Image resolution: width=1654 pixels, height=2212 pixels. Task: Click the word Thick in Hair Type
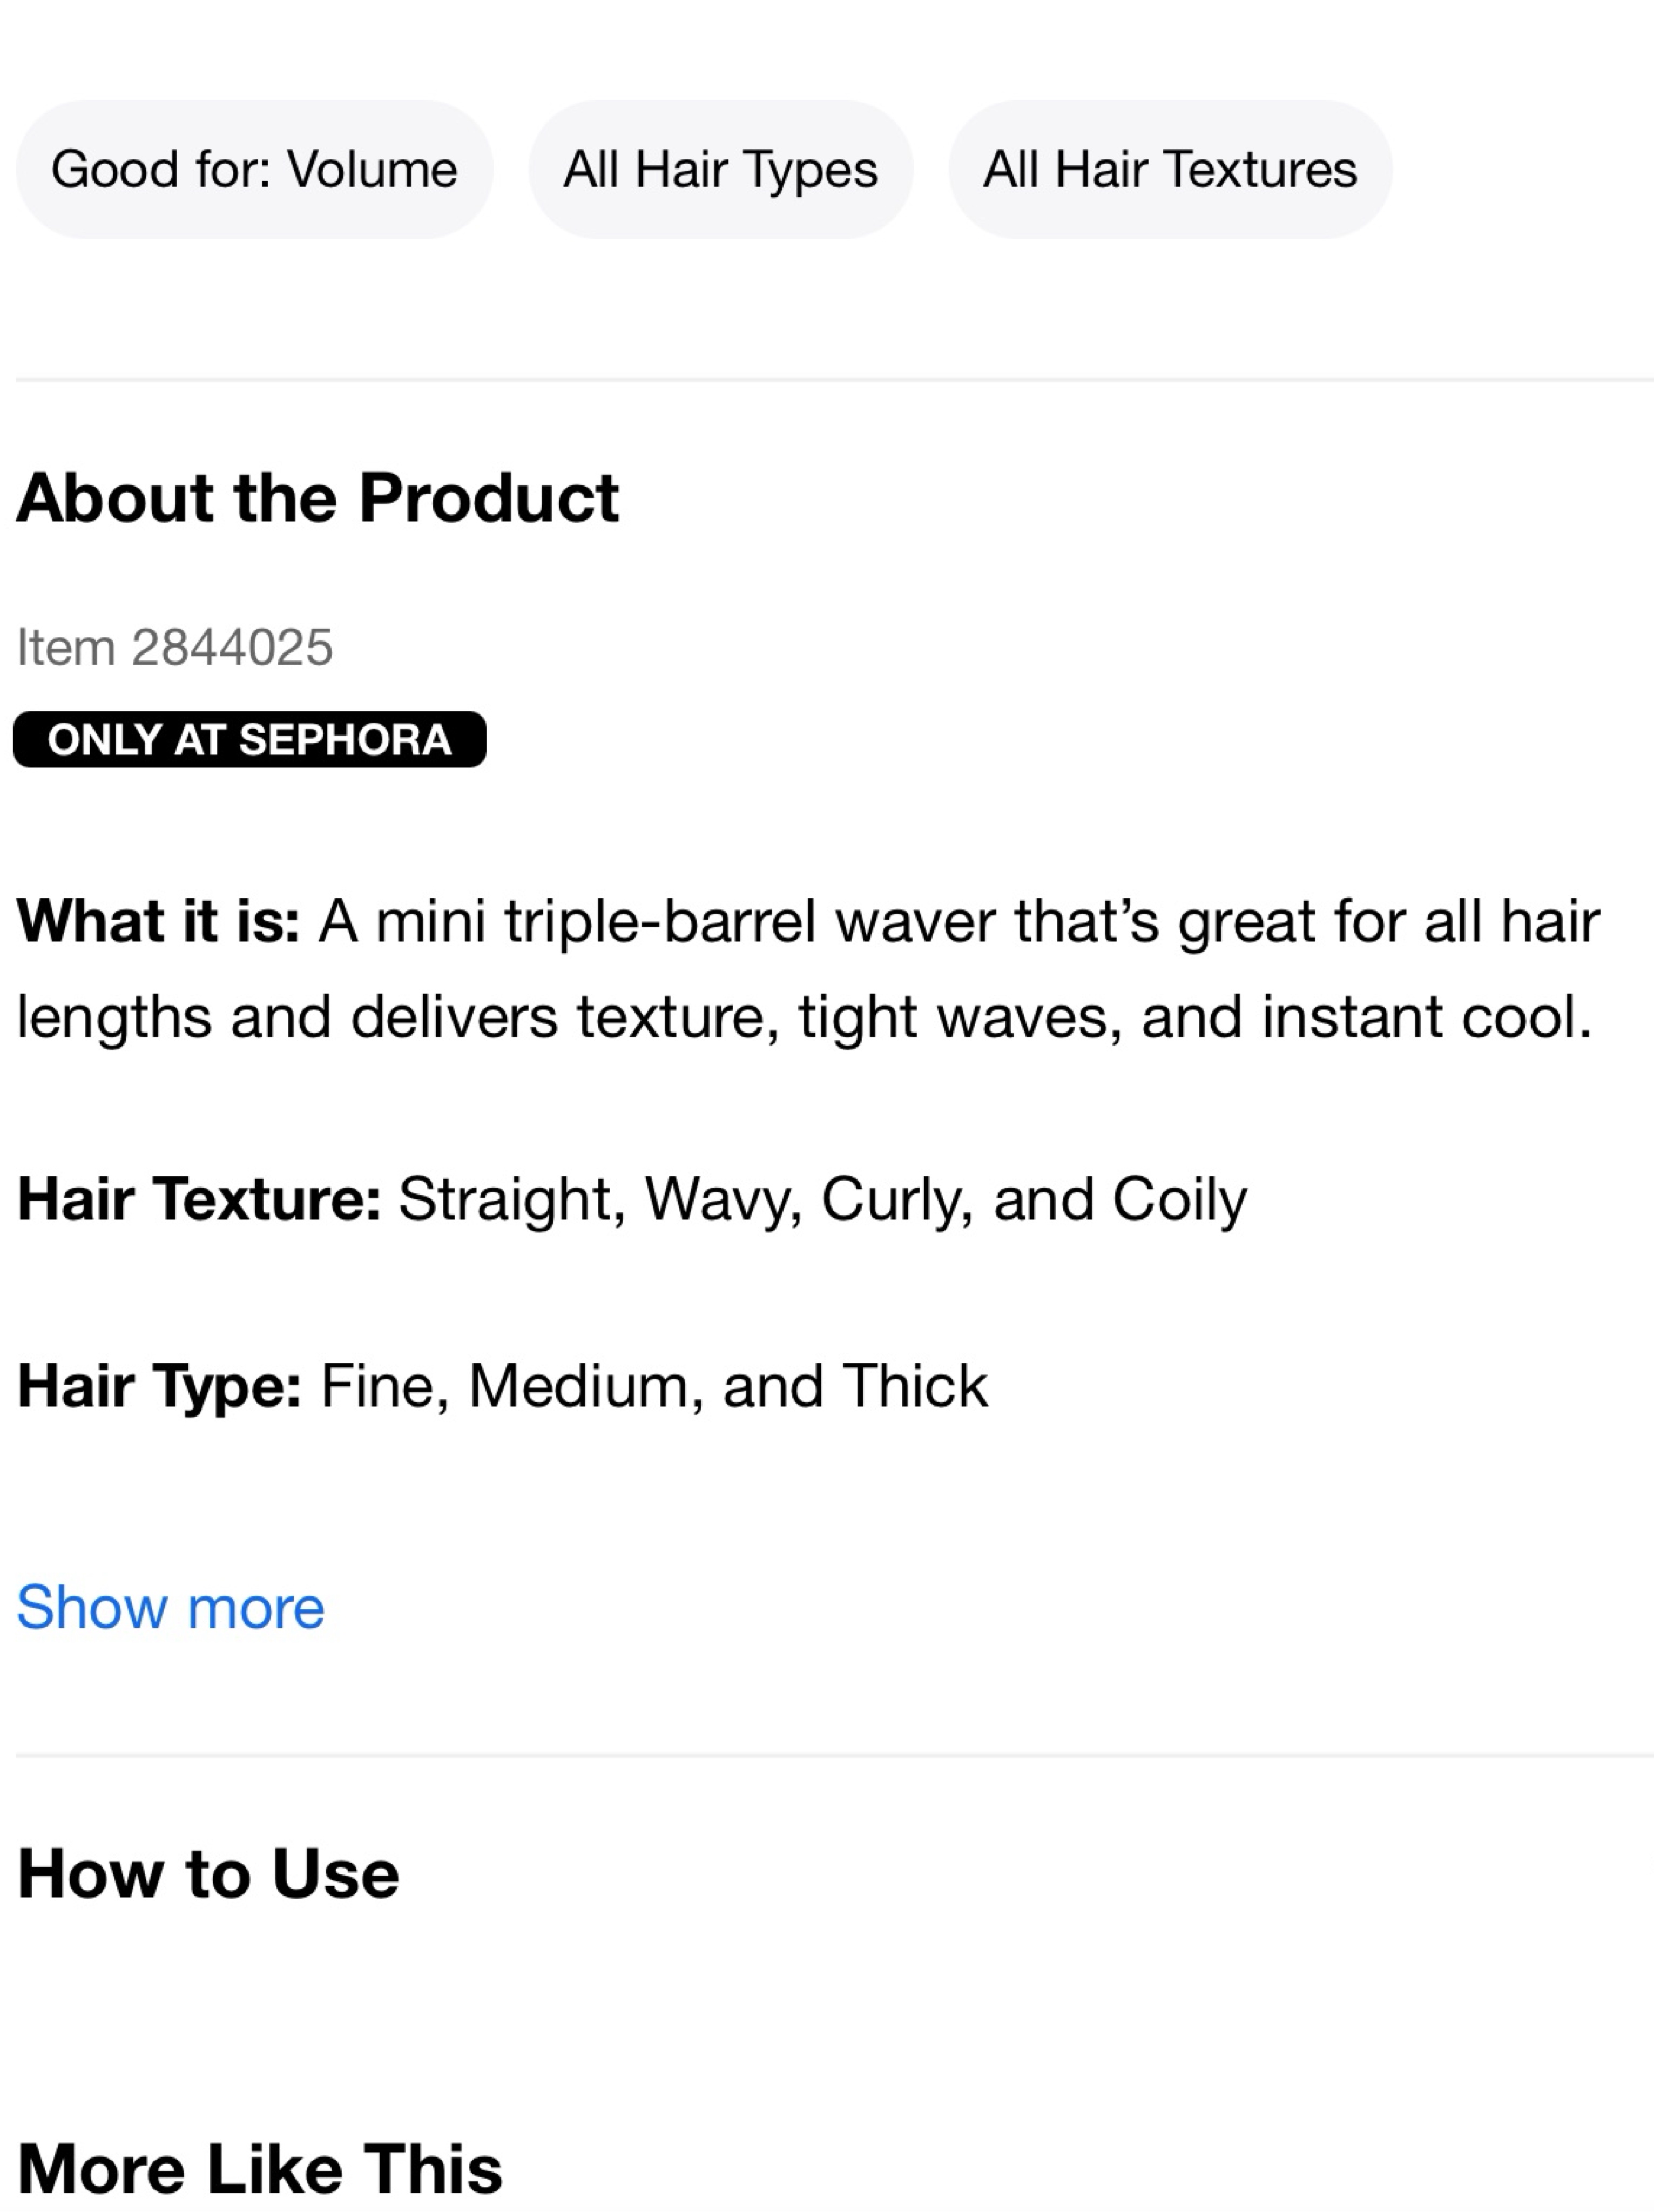(915, 1386)
